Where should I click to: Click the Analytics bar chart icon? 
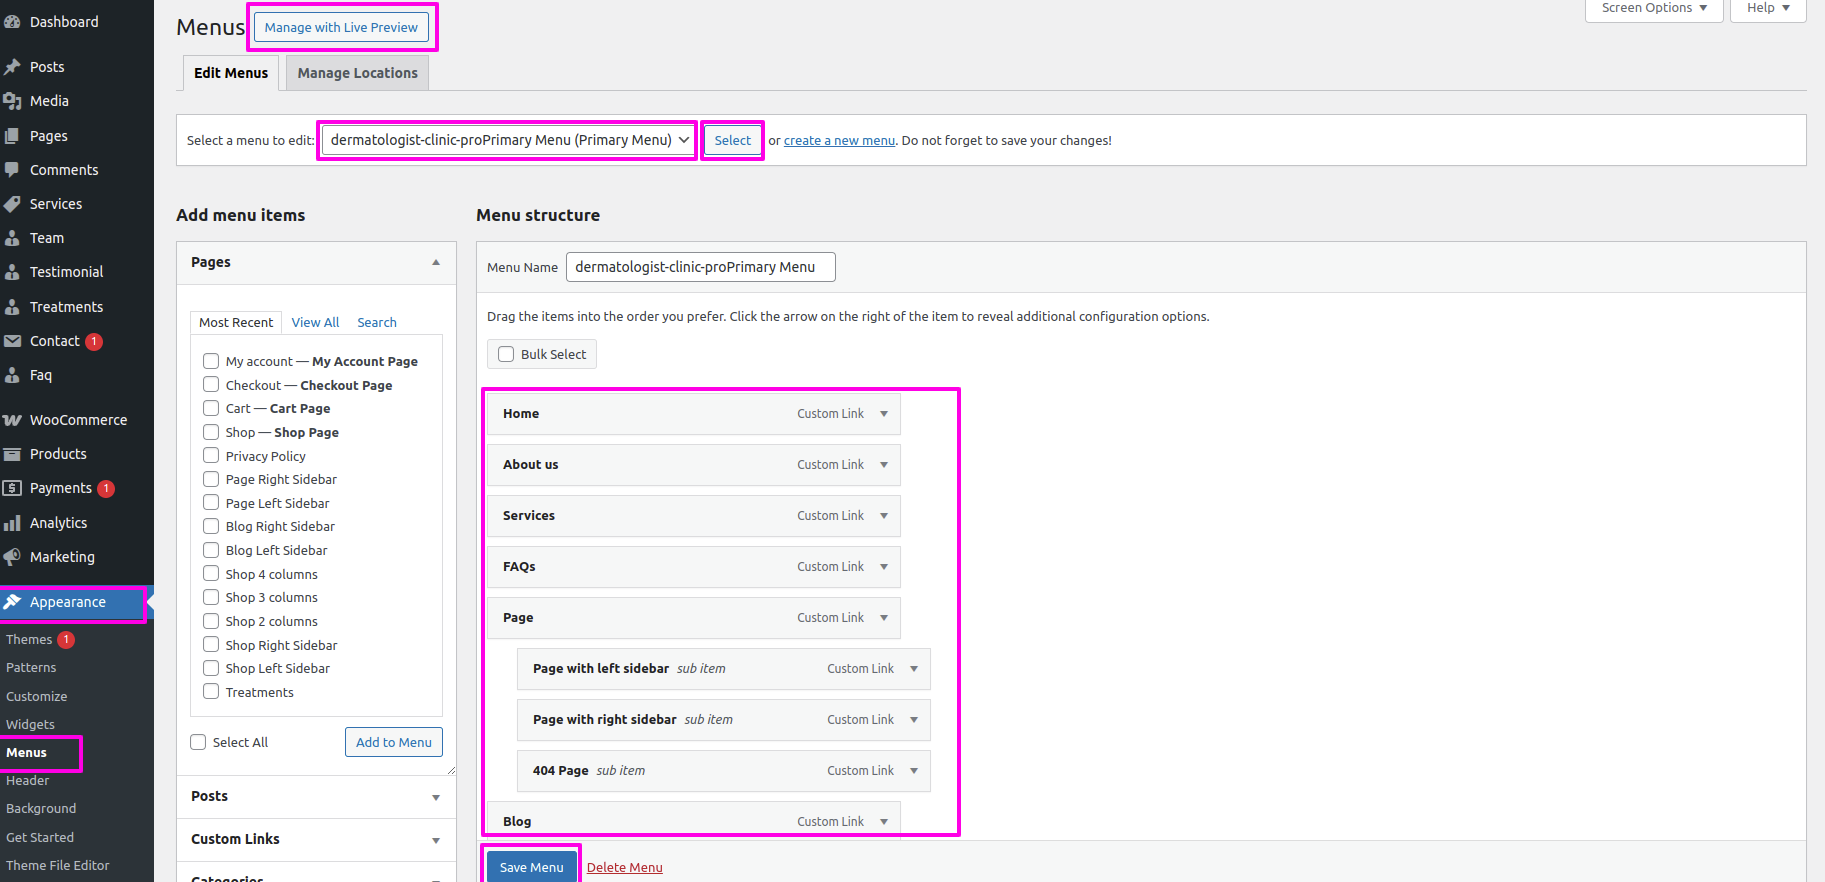point(12,523)
